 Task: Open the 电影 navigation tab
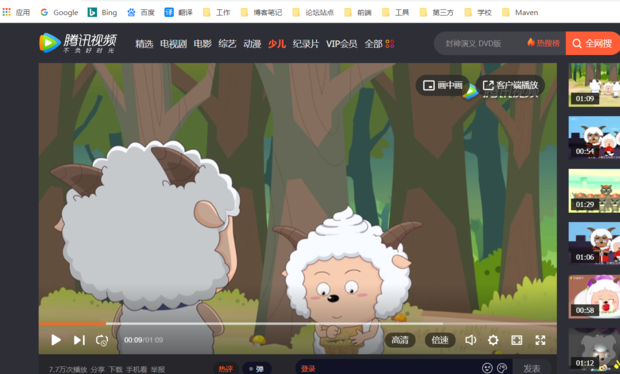pyautogui.click(x=202, y=43)
